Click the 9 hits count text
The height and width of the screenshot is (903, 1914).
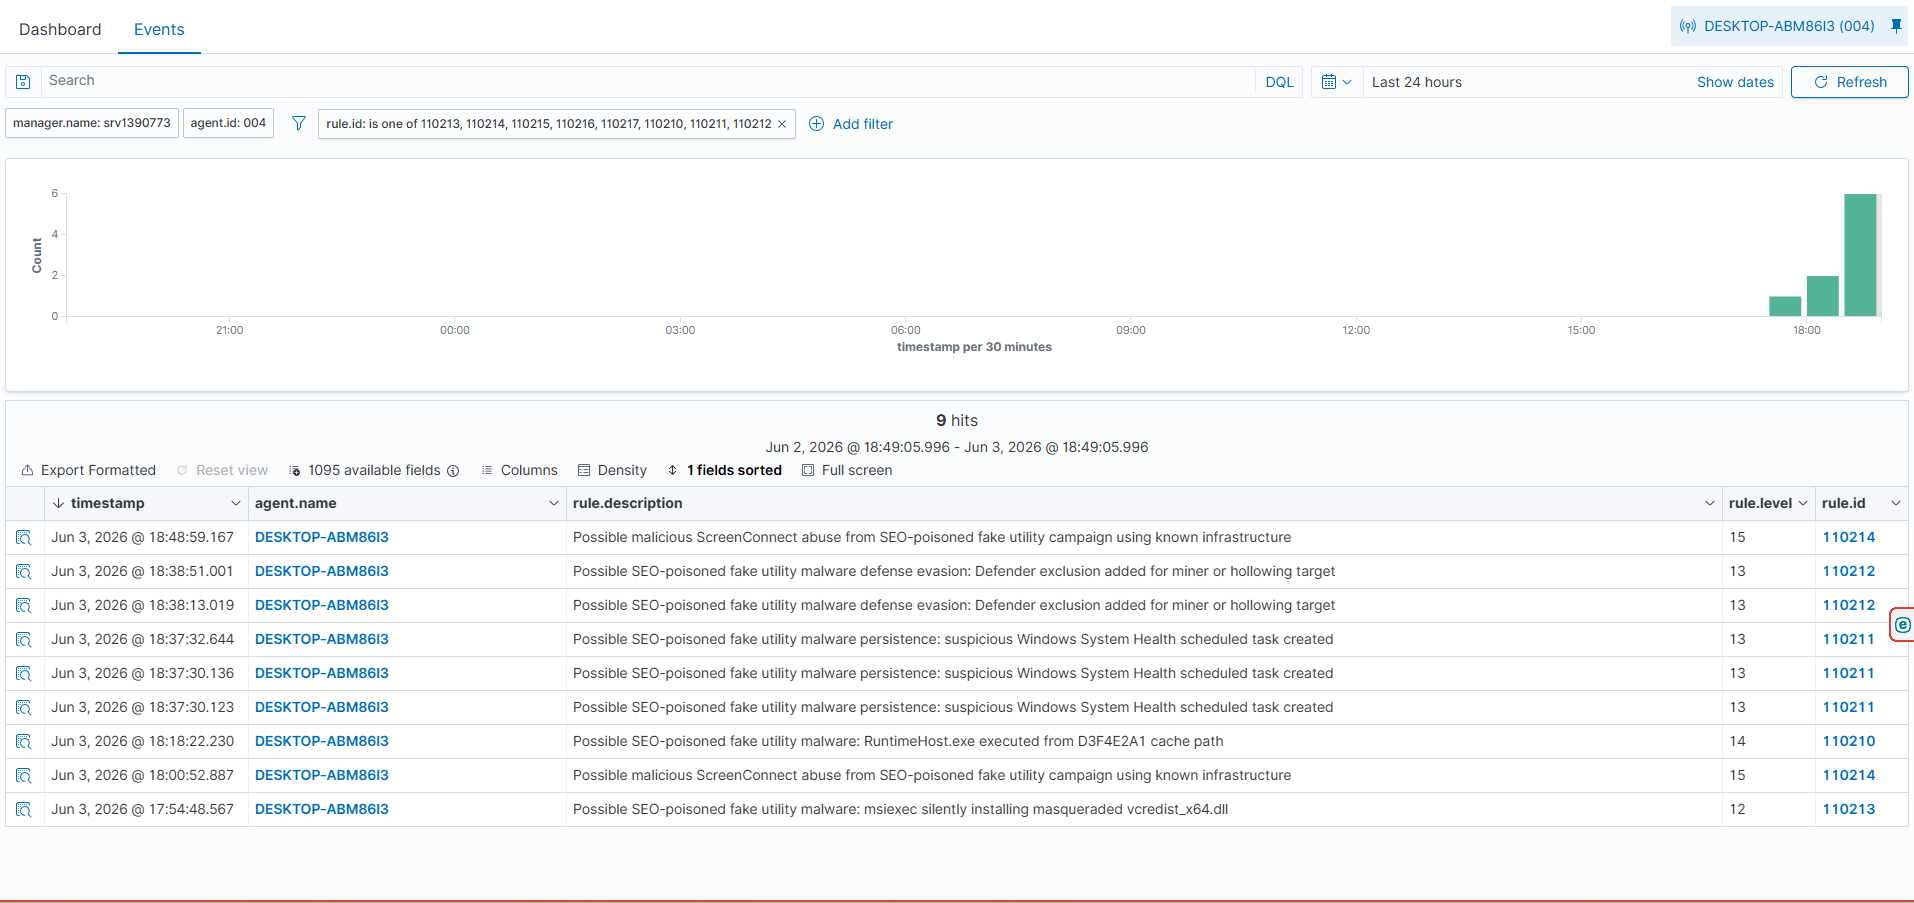(x=957, y=420)
